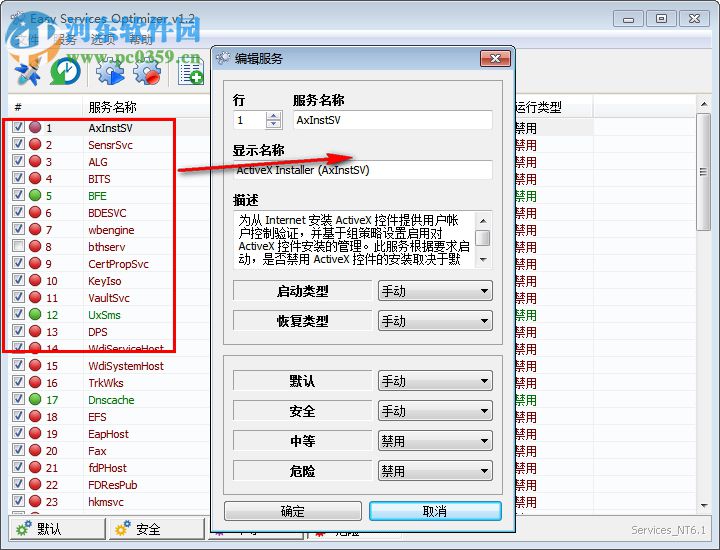Decrease the 行 row number spinner
This screenshot has height=550, width=720.
coord(273,124)
